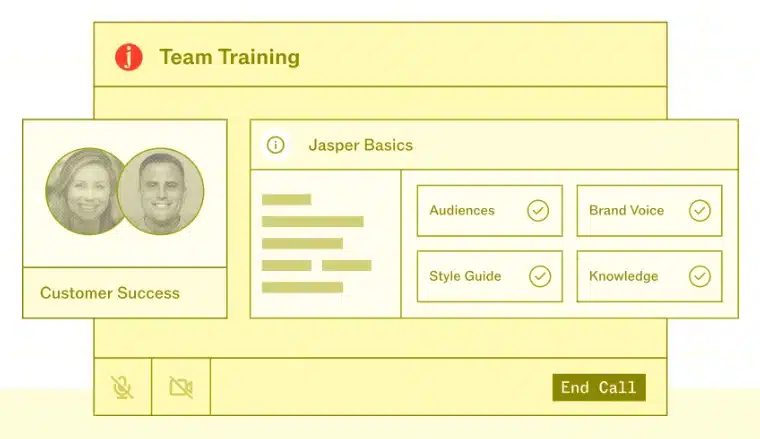Toggle the Knowledge checkmark

click(x=699, y=276)
